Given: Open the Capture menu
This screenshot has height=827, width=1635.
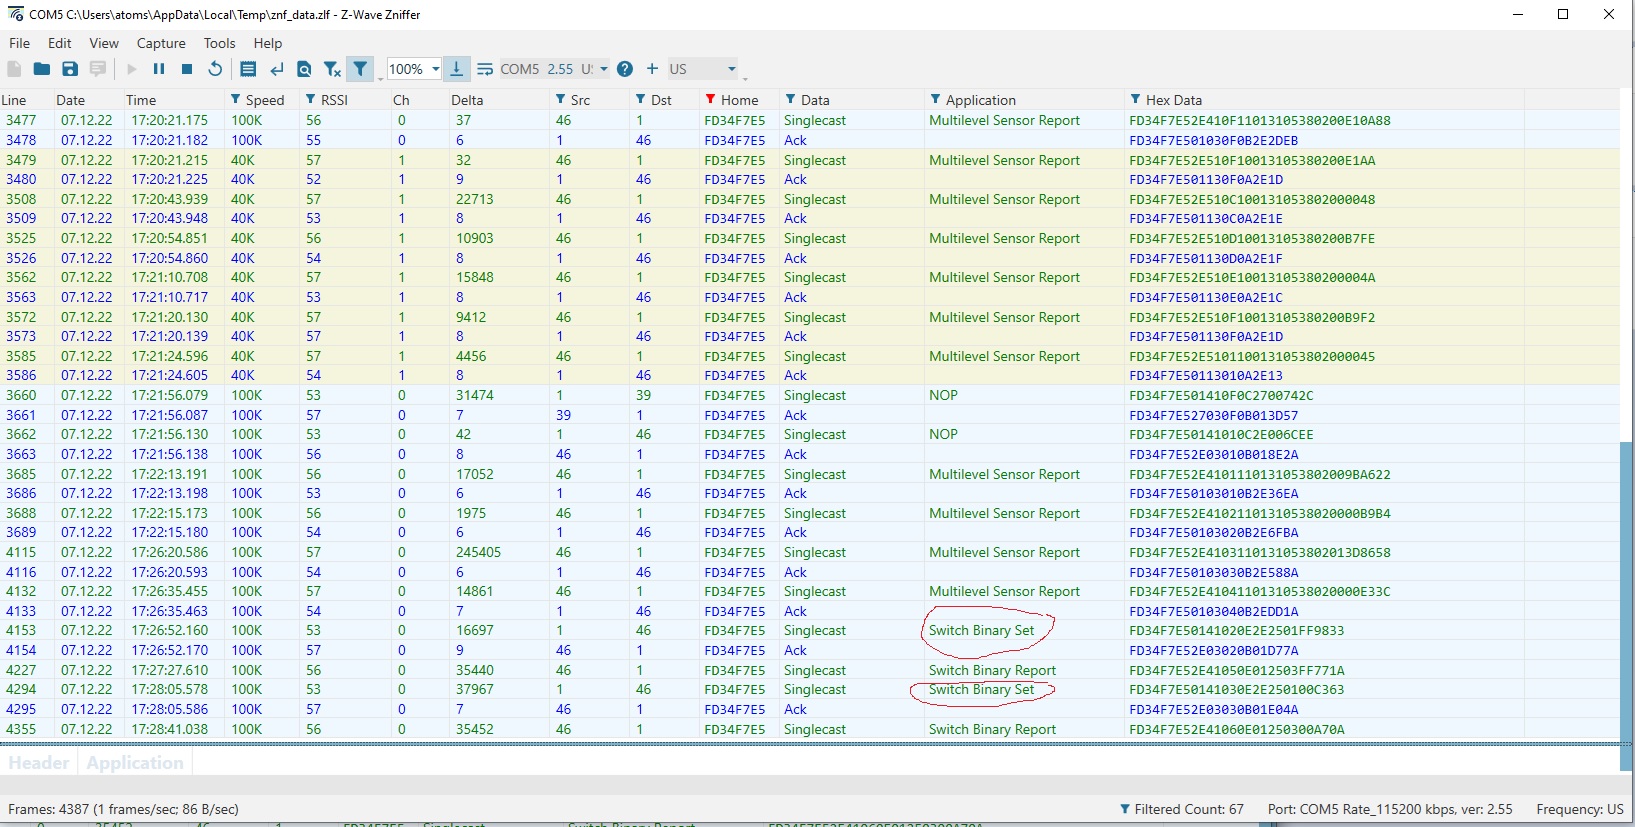Looking at the screenshot, I should [x=161, y=43].
